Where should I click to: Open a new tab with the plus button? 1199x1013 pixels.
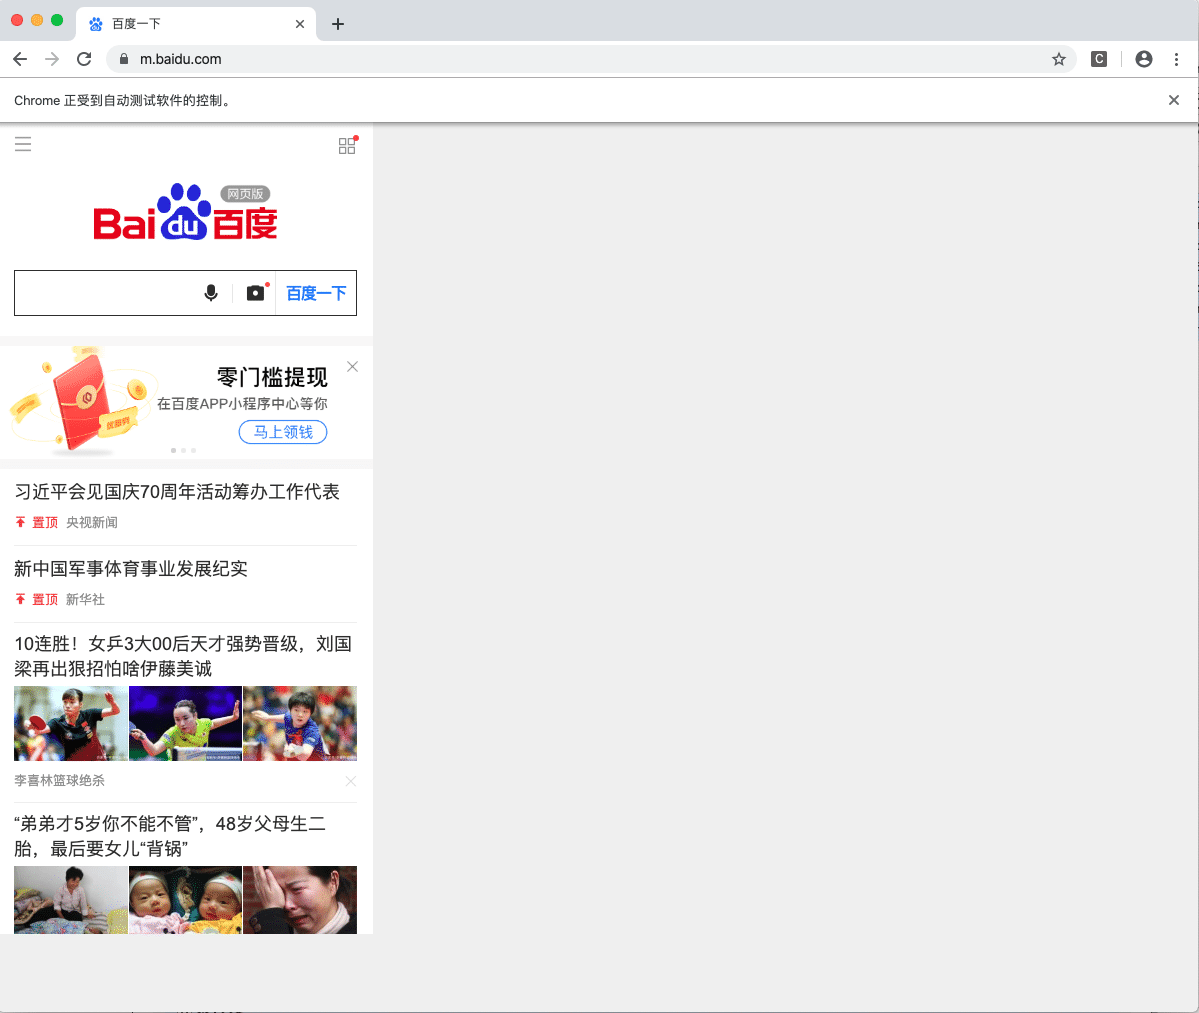point(338,24)
